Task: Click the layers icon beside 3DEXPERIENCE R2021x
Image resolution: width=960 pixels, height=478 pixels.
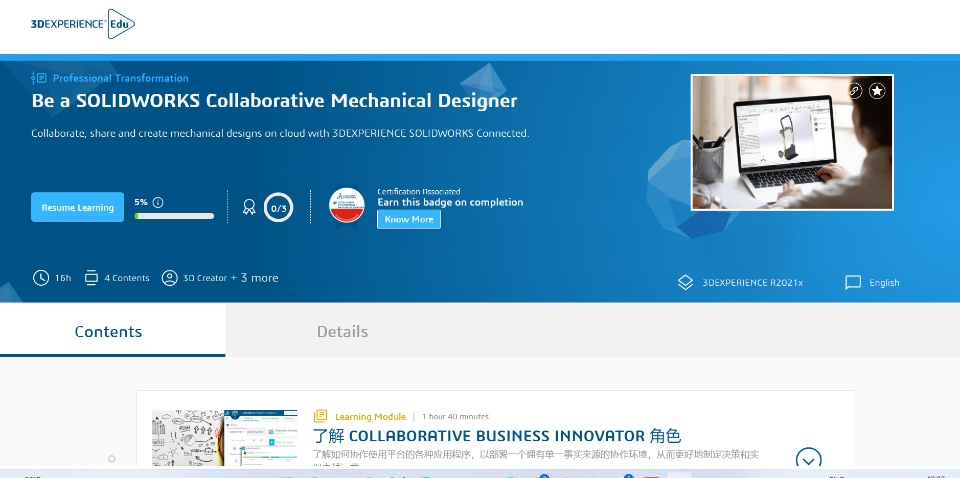Action: pos(686,282)
